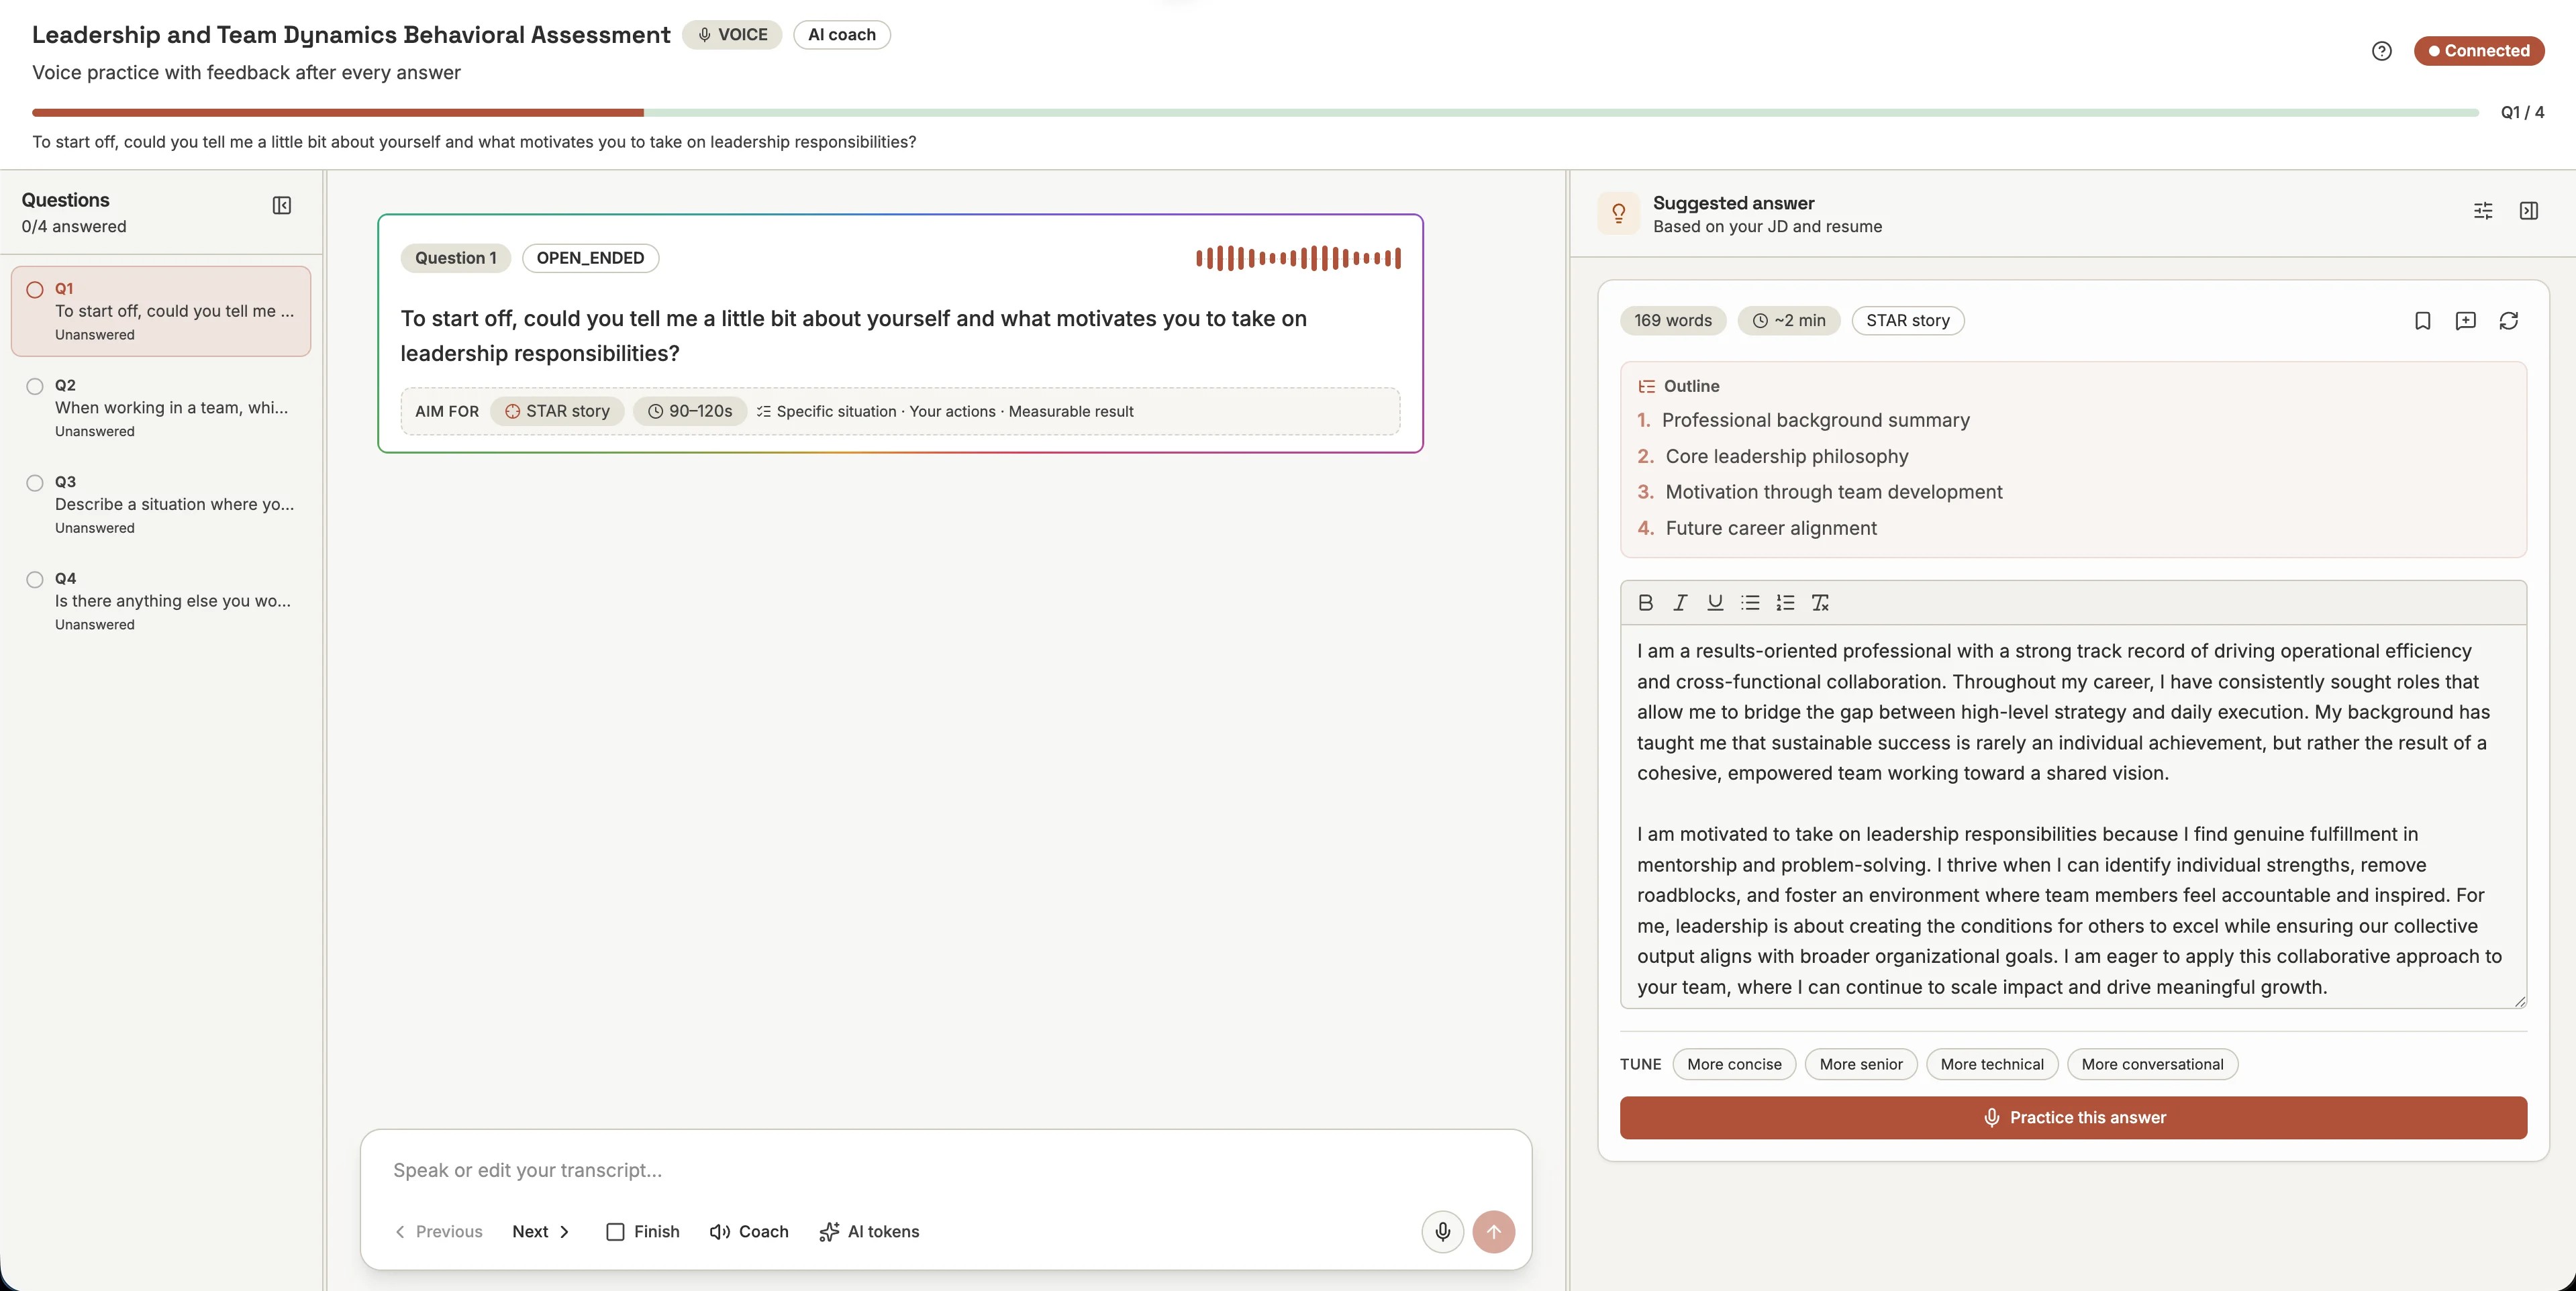Click the 90–120s duration chip
The image size is (2576, 1291).
[690, 411]
